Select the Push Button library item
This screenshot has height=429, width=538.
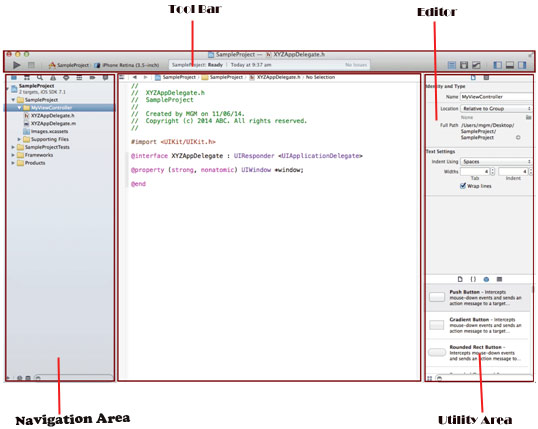[x=479, y=298]
